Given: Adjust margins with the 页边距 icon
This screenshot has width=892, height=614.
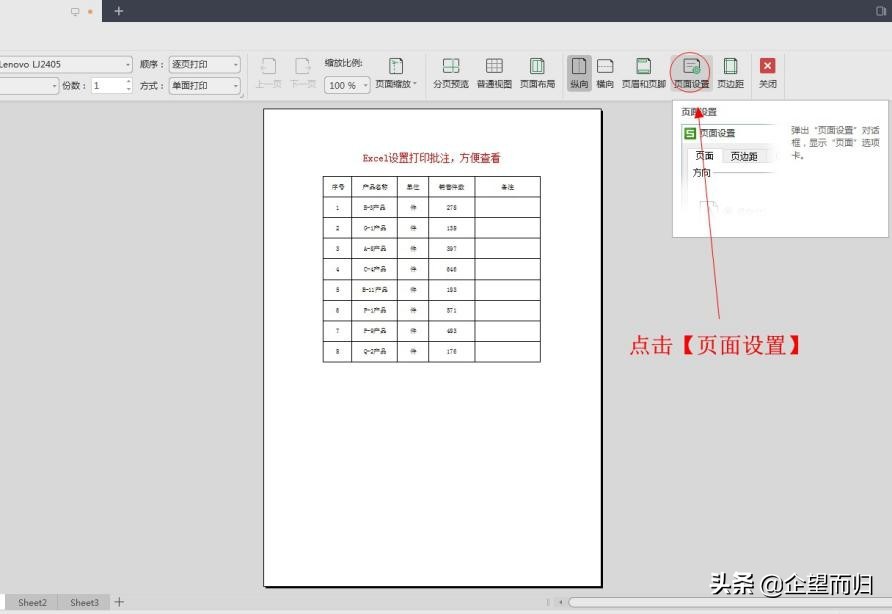Looking at the screenshot, I should pos(731,72).
